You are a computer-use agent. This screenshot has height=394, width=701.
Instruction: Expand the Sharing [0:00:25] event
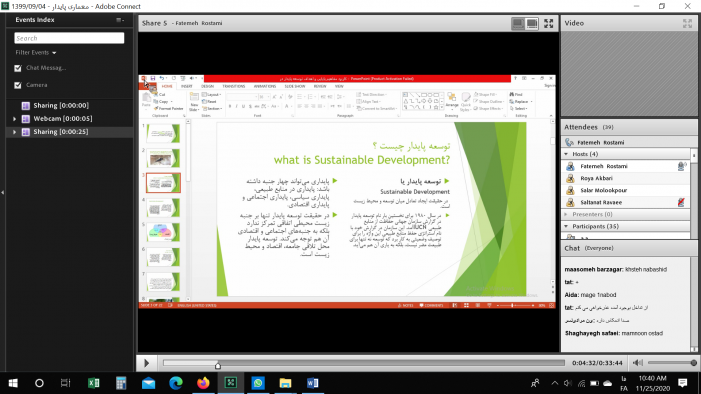[x=15, y=132]
